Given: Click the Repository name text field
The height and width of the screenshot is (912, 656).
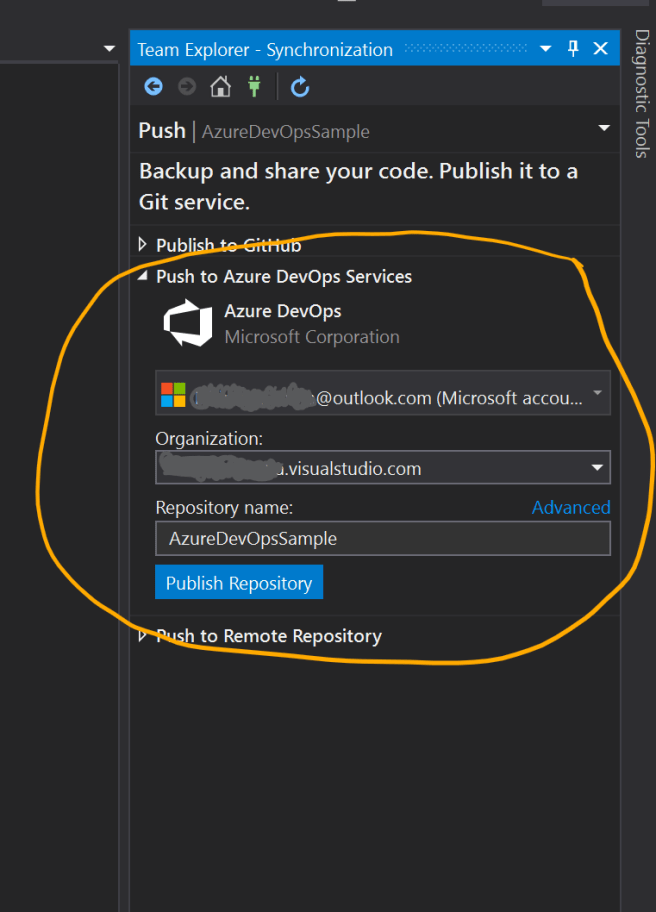Looking at the screenshot, I should [382, 538].
